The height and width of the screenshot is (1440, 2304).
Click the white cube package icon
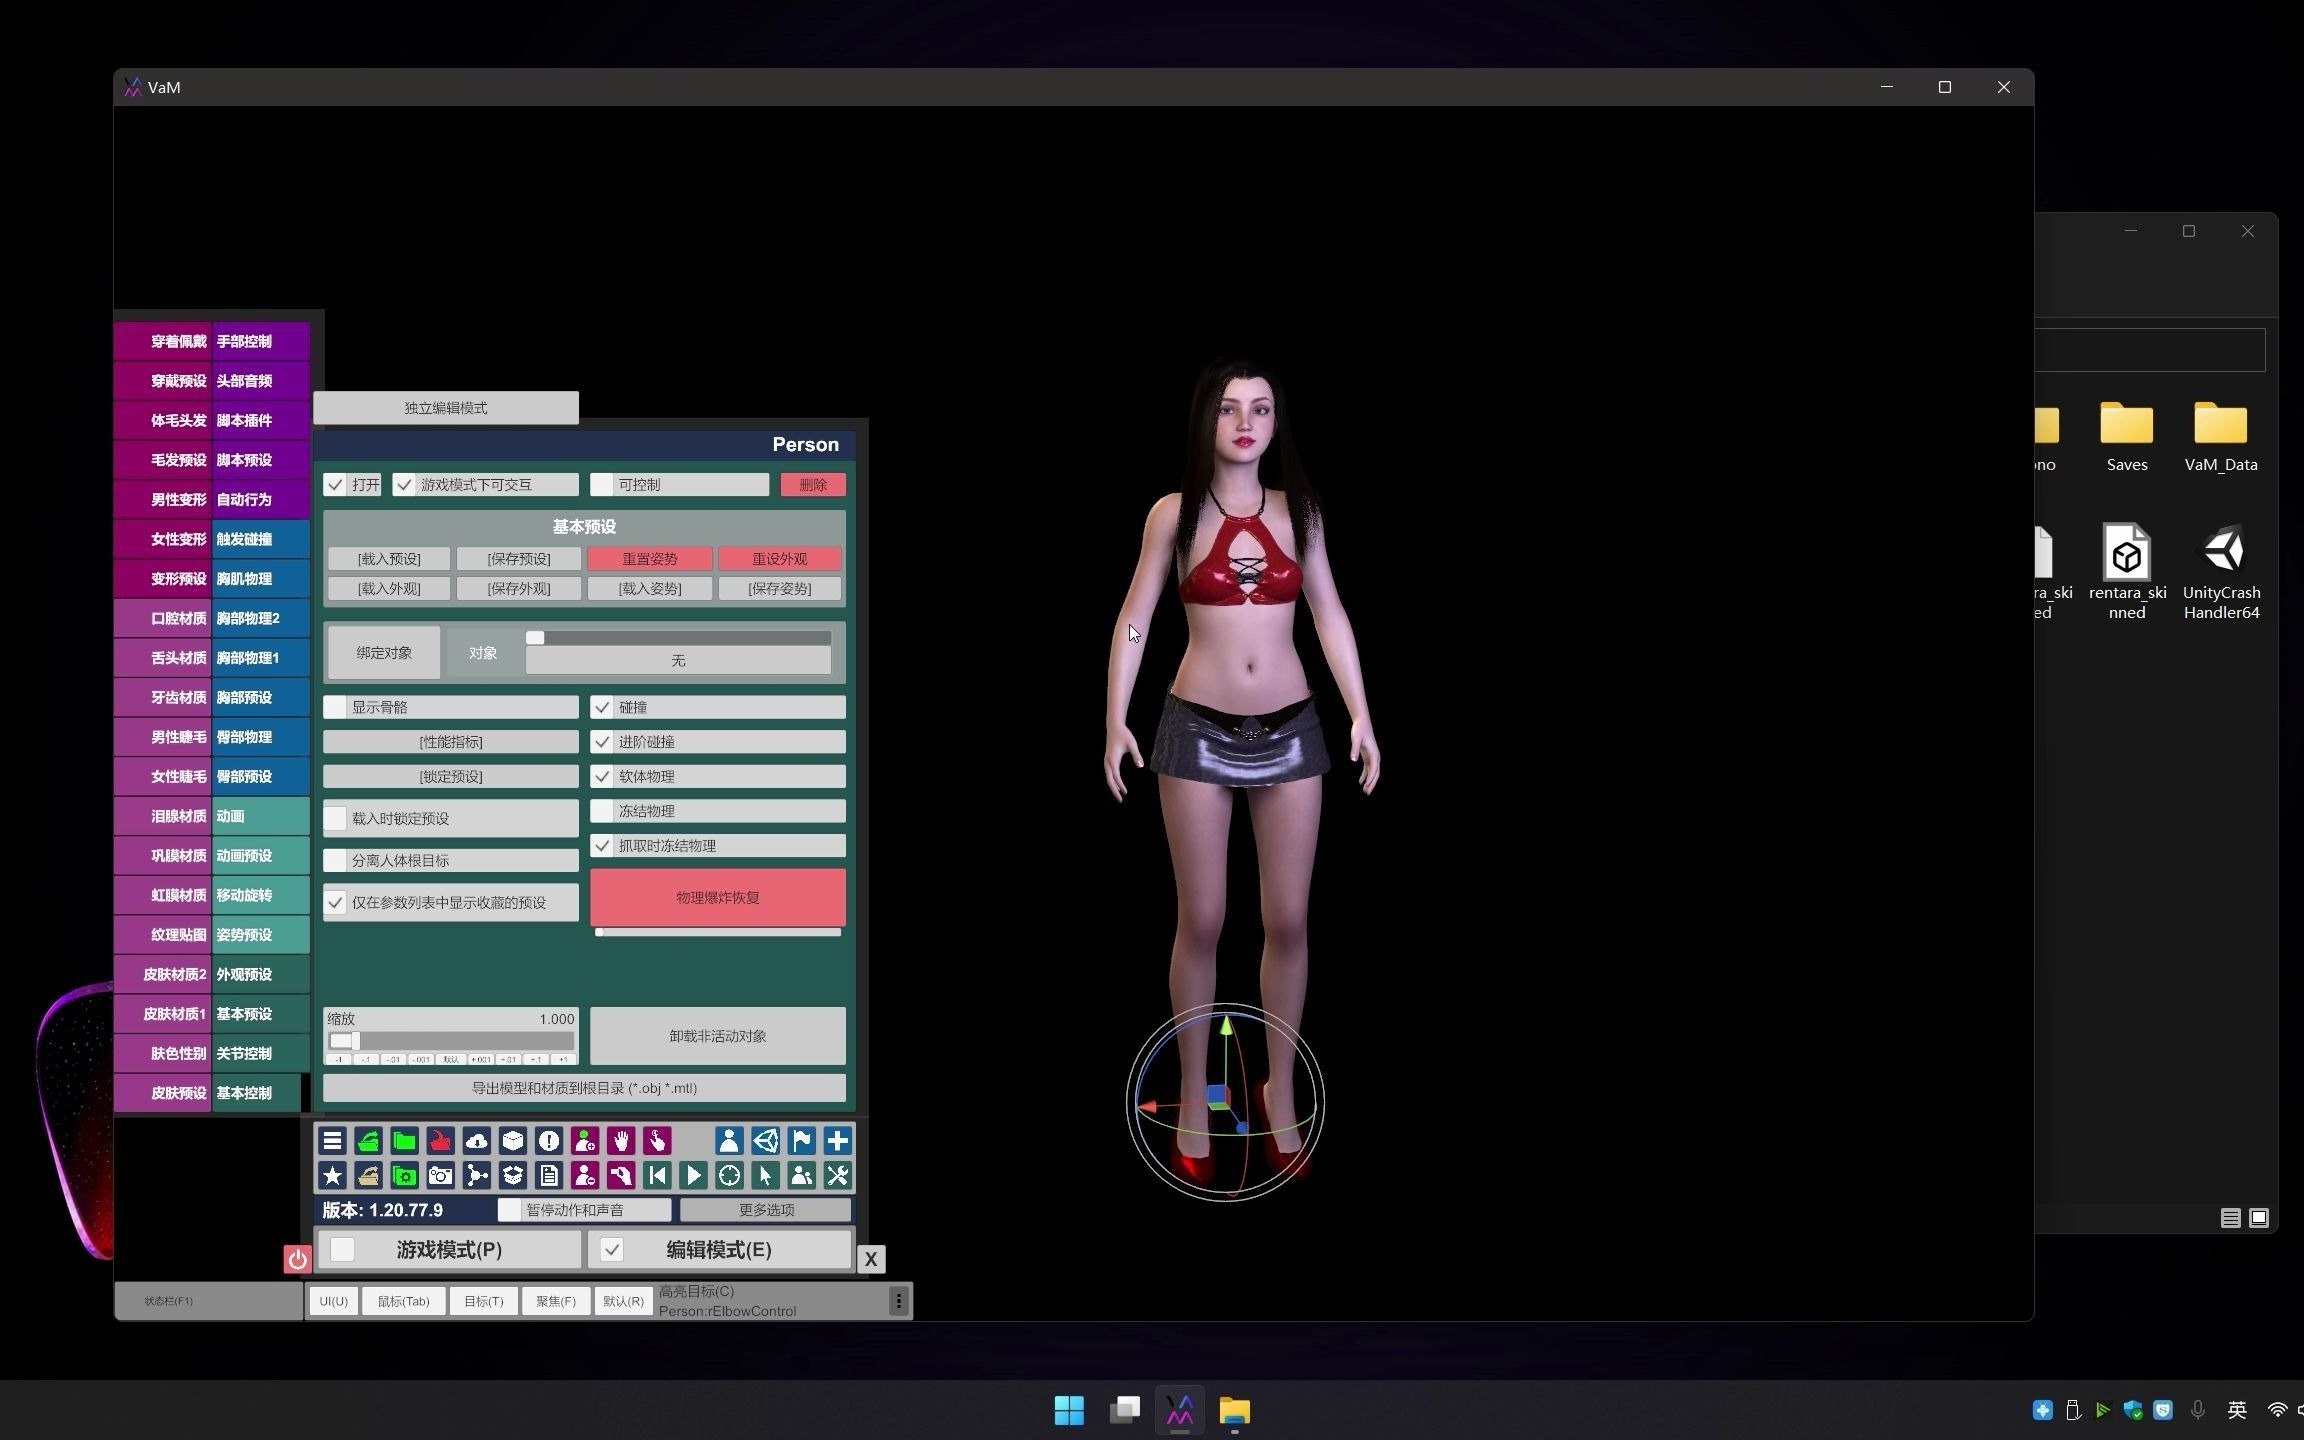pyautogui.click(x=513, y=1141)
